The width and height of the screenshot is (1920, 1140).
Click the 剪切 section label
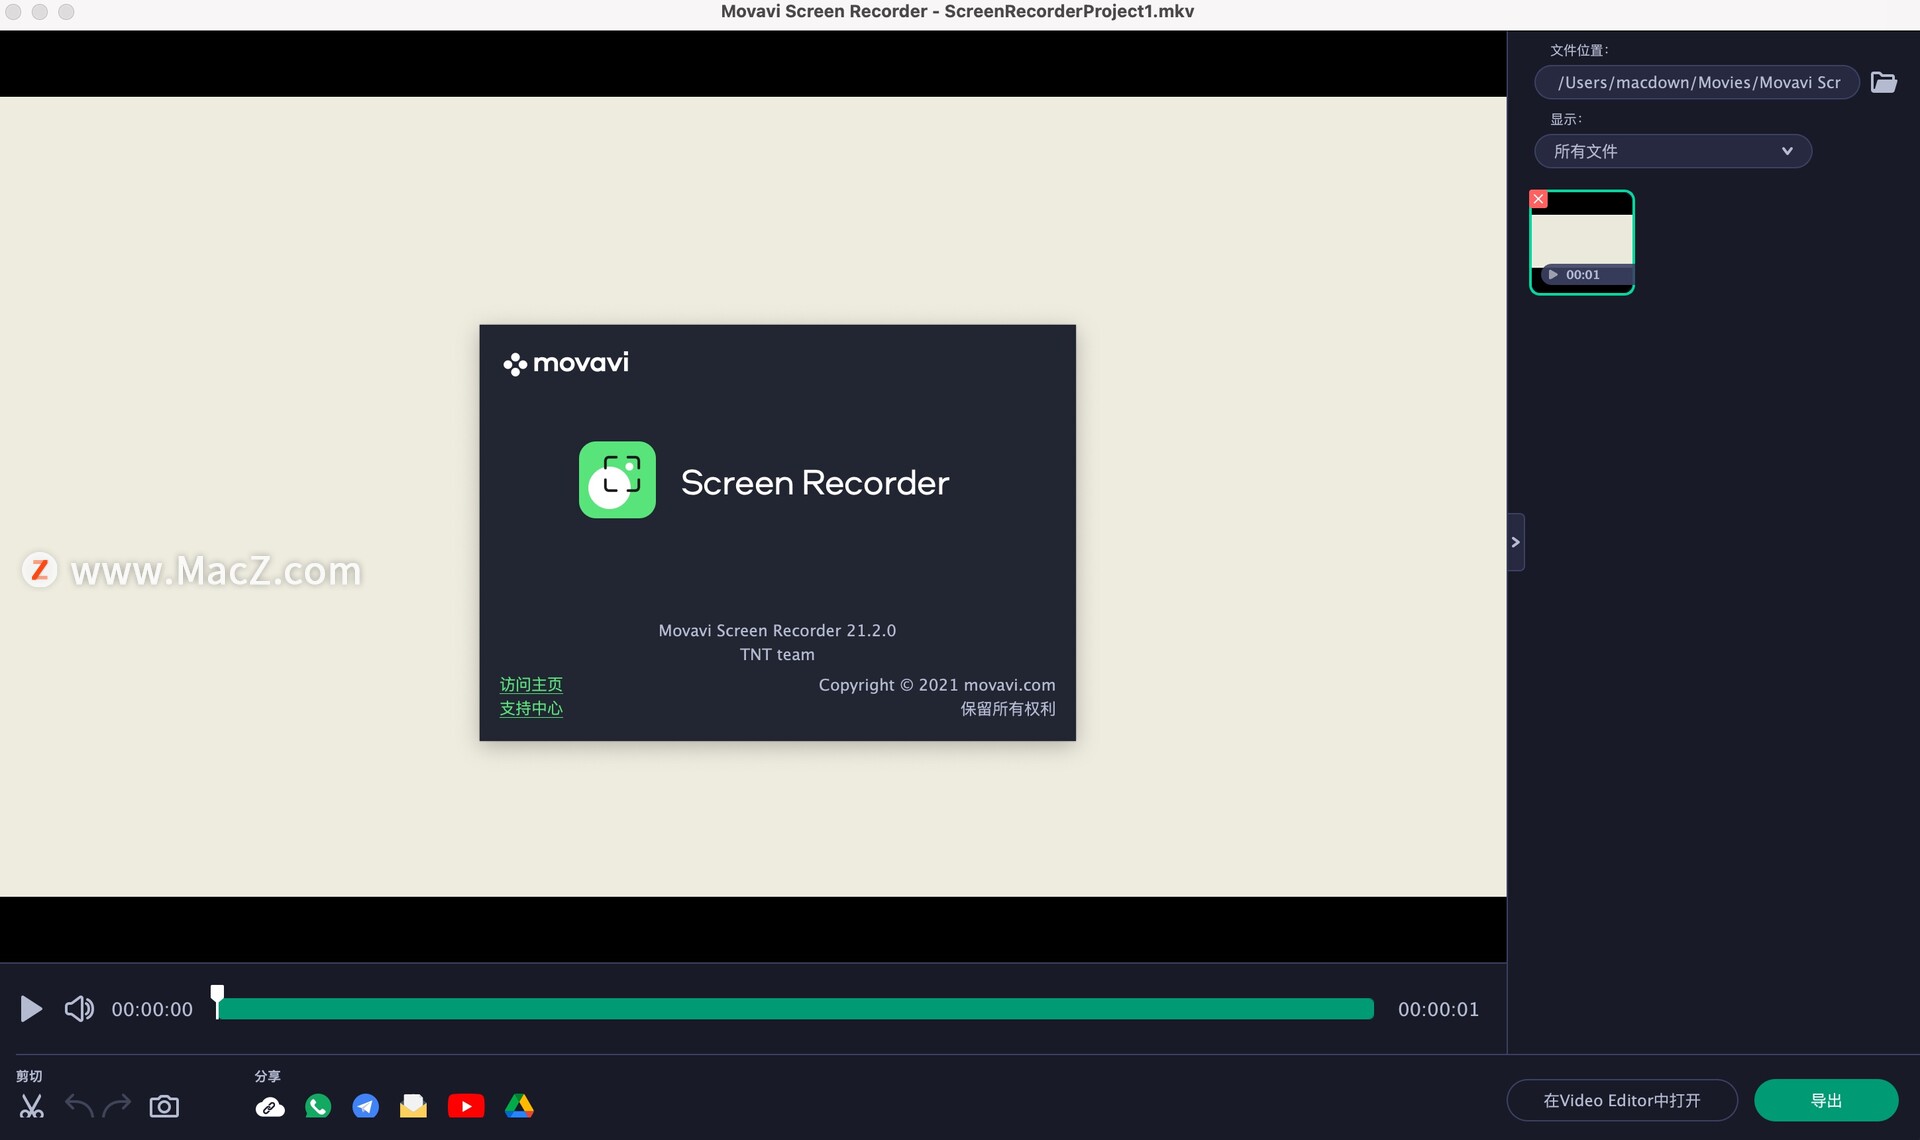(29, 1076)
